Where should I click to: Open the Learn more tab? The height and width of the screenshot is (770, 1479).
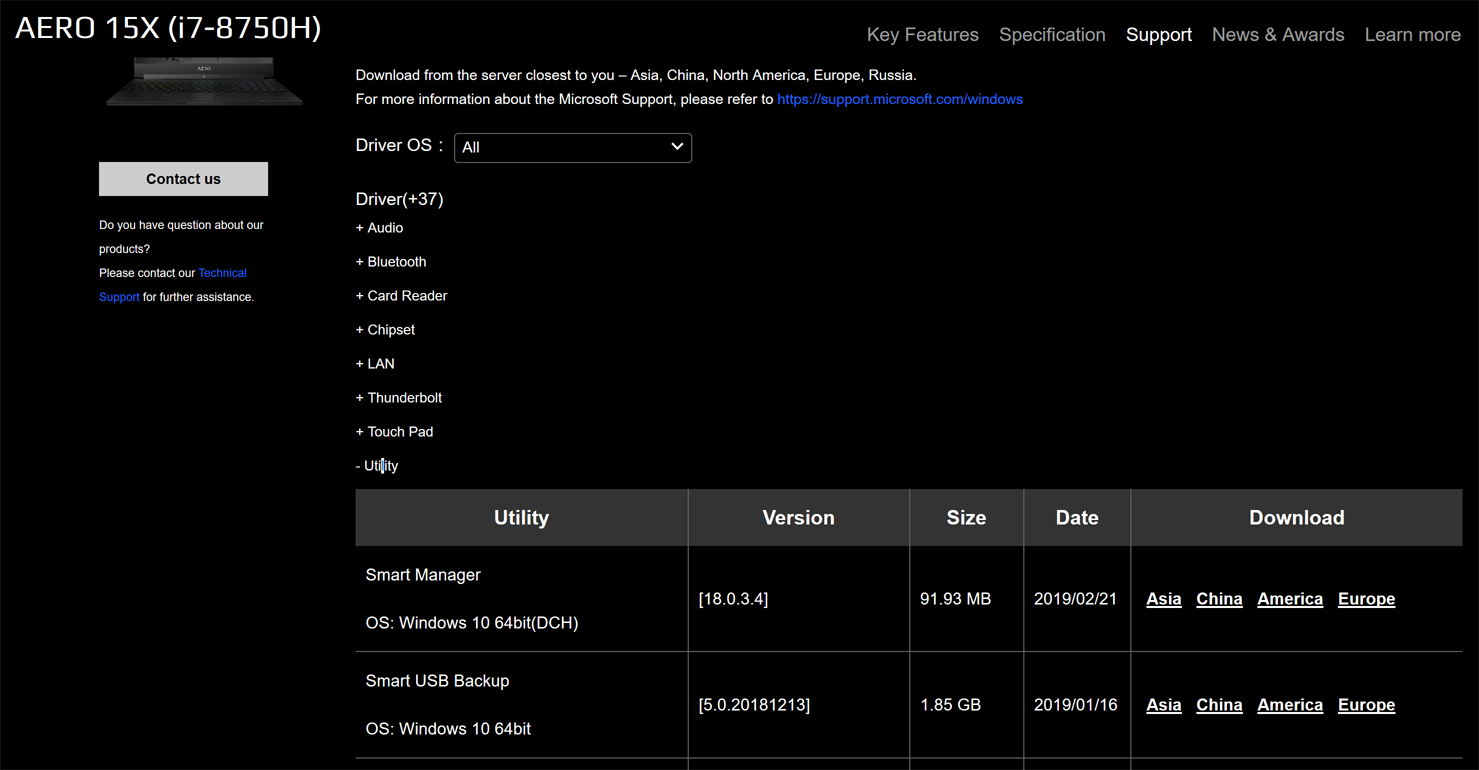(1412, 35)
